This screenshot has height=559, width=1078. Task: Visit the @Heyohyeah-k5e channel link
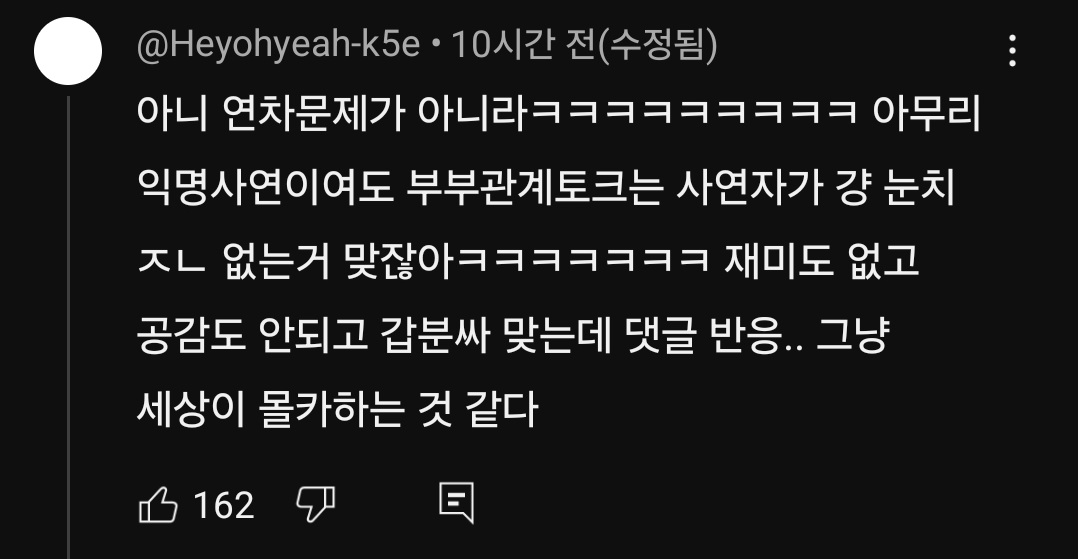pos(278,45)
